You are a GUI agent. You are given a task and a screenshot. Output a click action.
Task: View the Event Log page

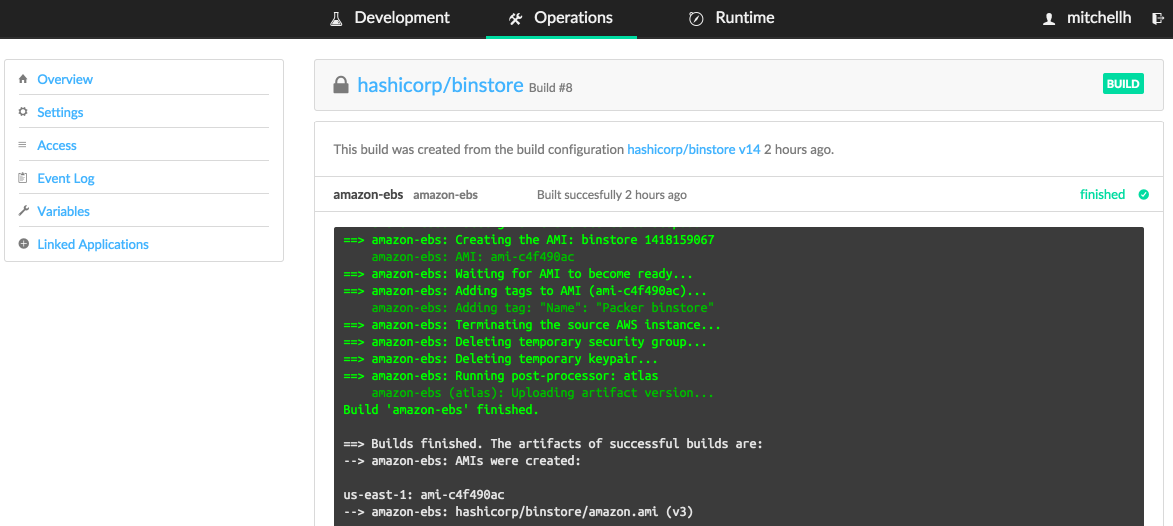pos(66,178)
